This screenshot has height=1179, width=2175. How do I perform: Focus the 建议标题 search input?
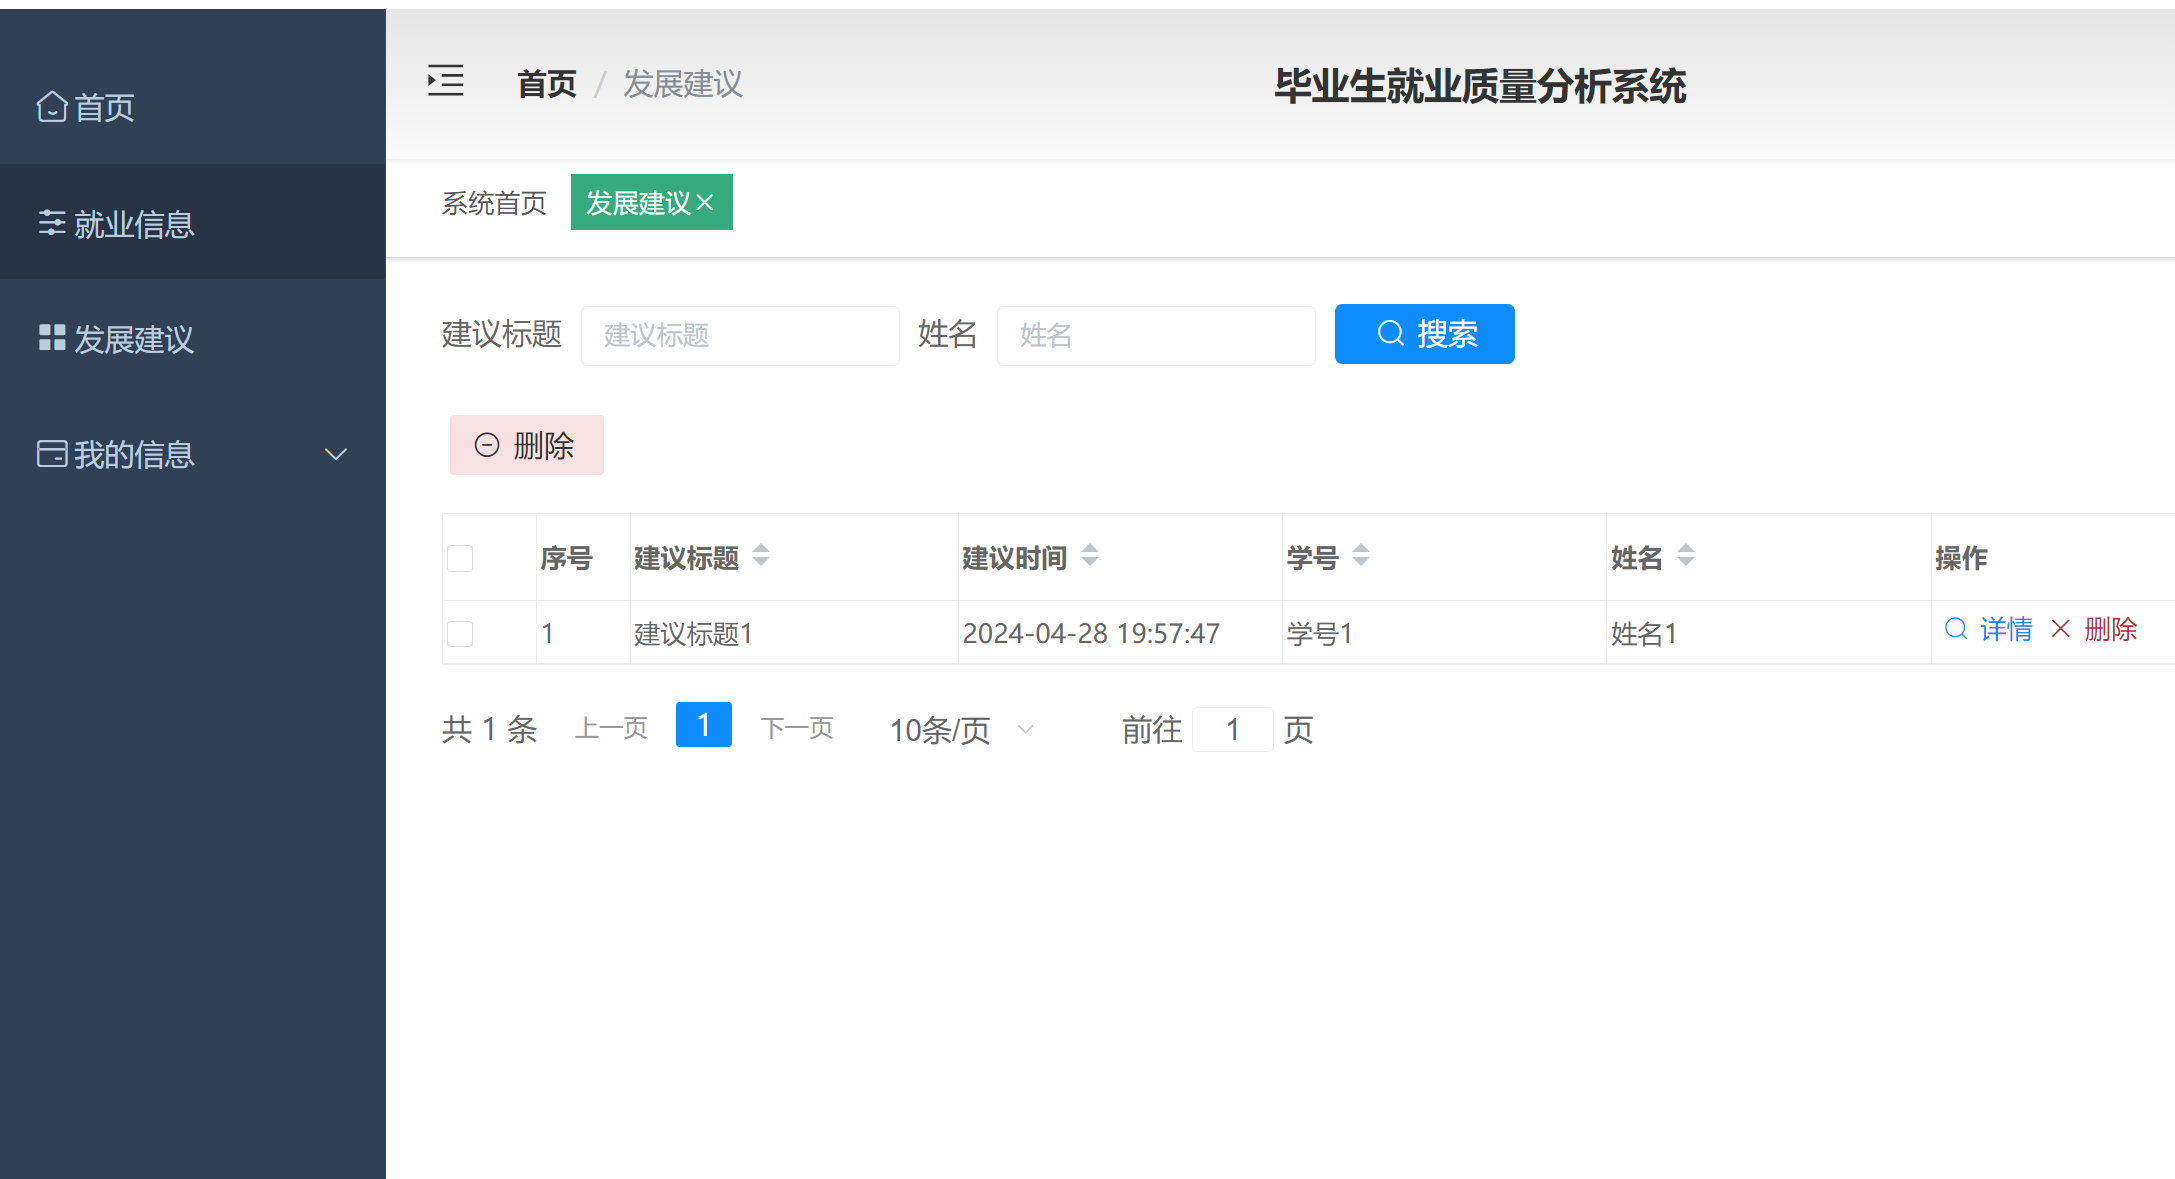tap(740, 335)
